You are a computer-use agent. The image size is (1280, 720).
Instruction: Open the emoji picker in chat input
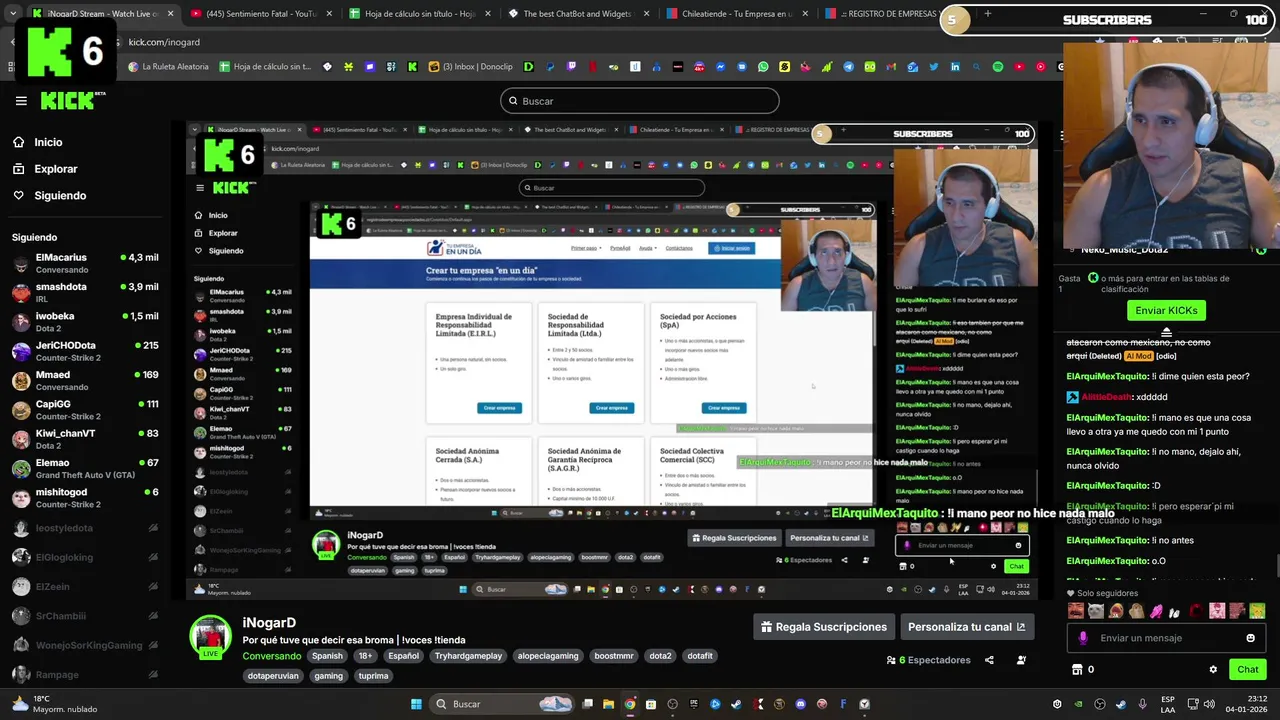(x=1250, y=638)
